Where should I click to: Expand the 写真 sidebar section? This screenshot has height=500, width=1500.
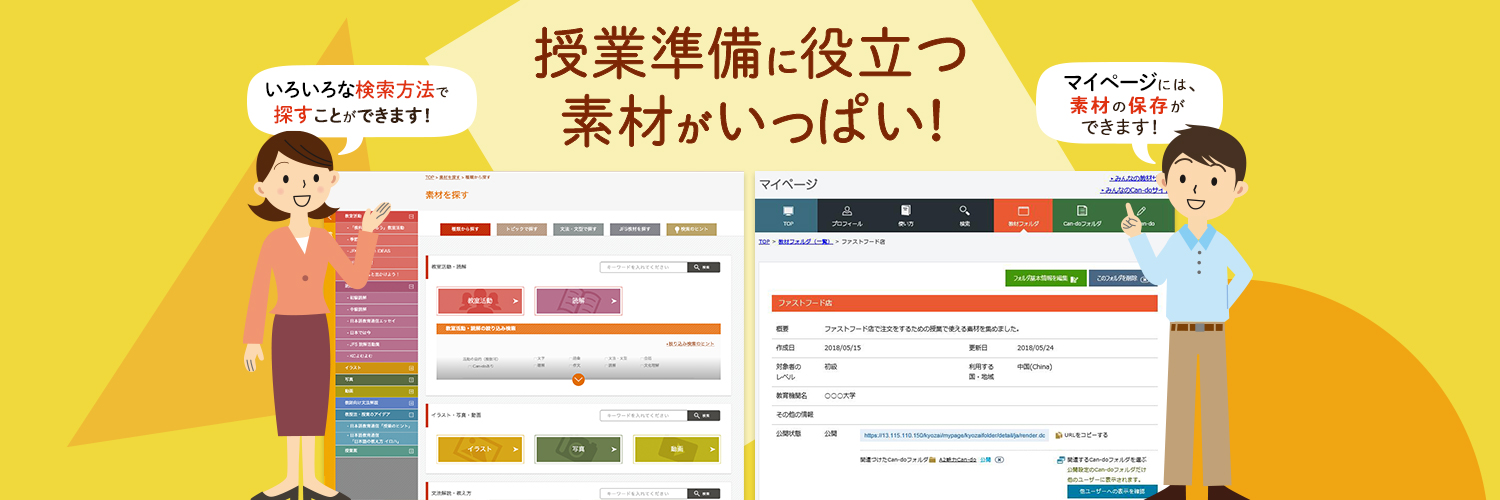click(412, 380)
